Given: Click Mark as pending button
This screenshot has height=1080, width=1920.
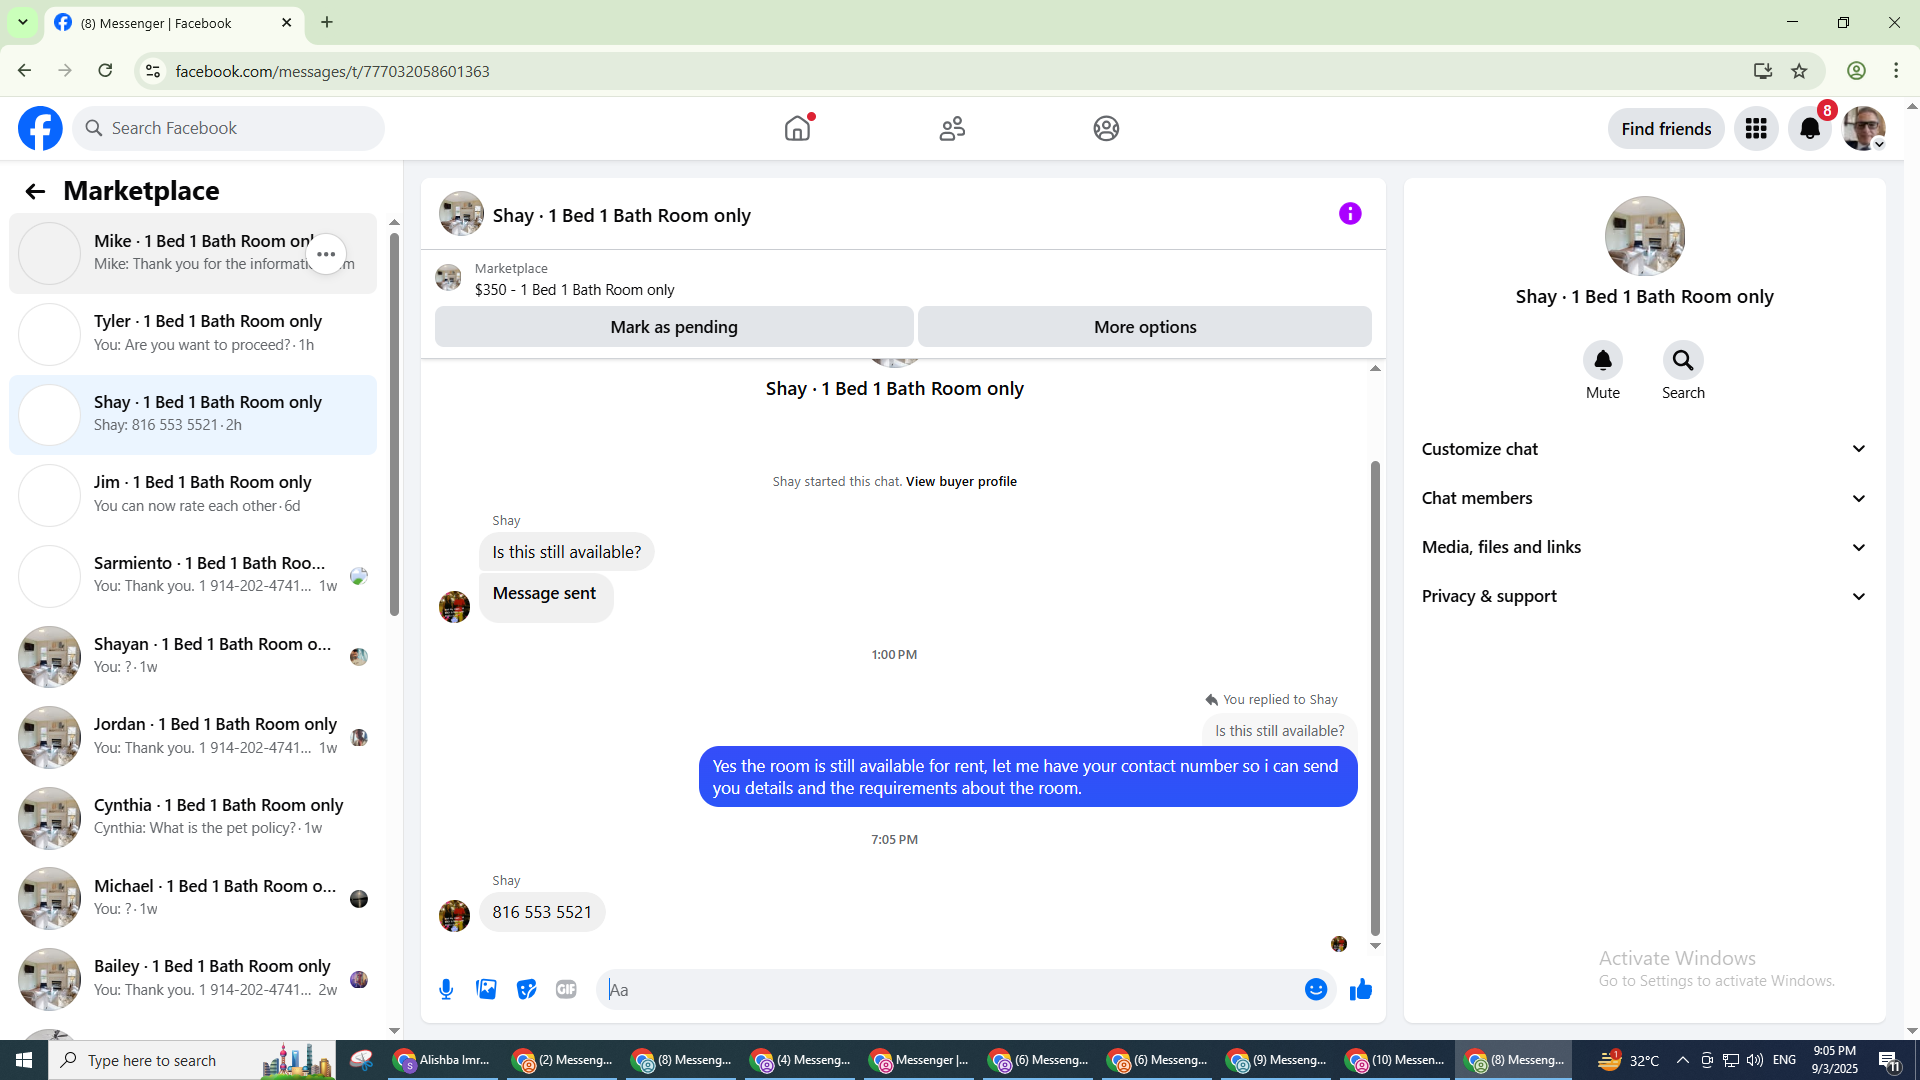Looking at the screenshot, I should (x=674, y=327).
